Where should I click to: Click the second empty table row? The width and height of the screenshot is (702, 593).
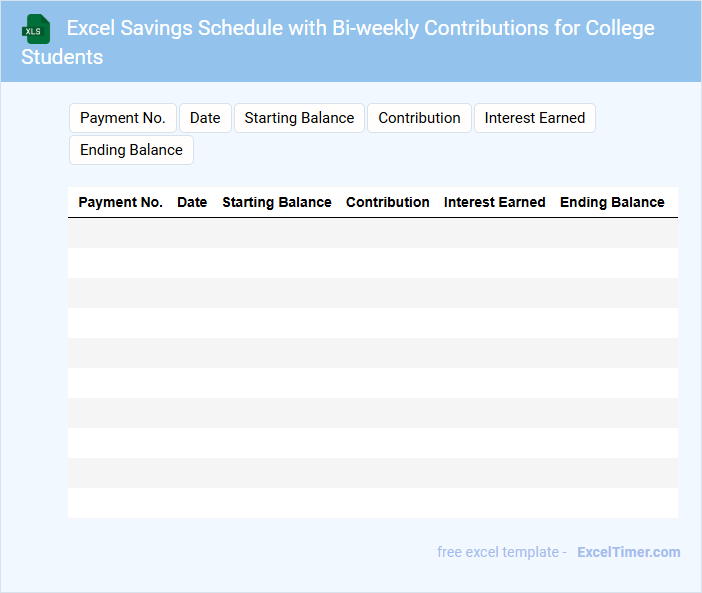372,263
